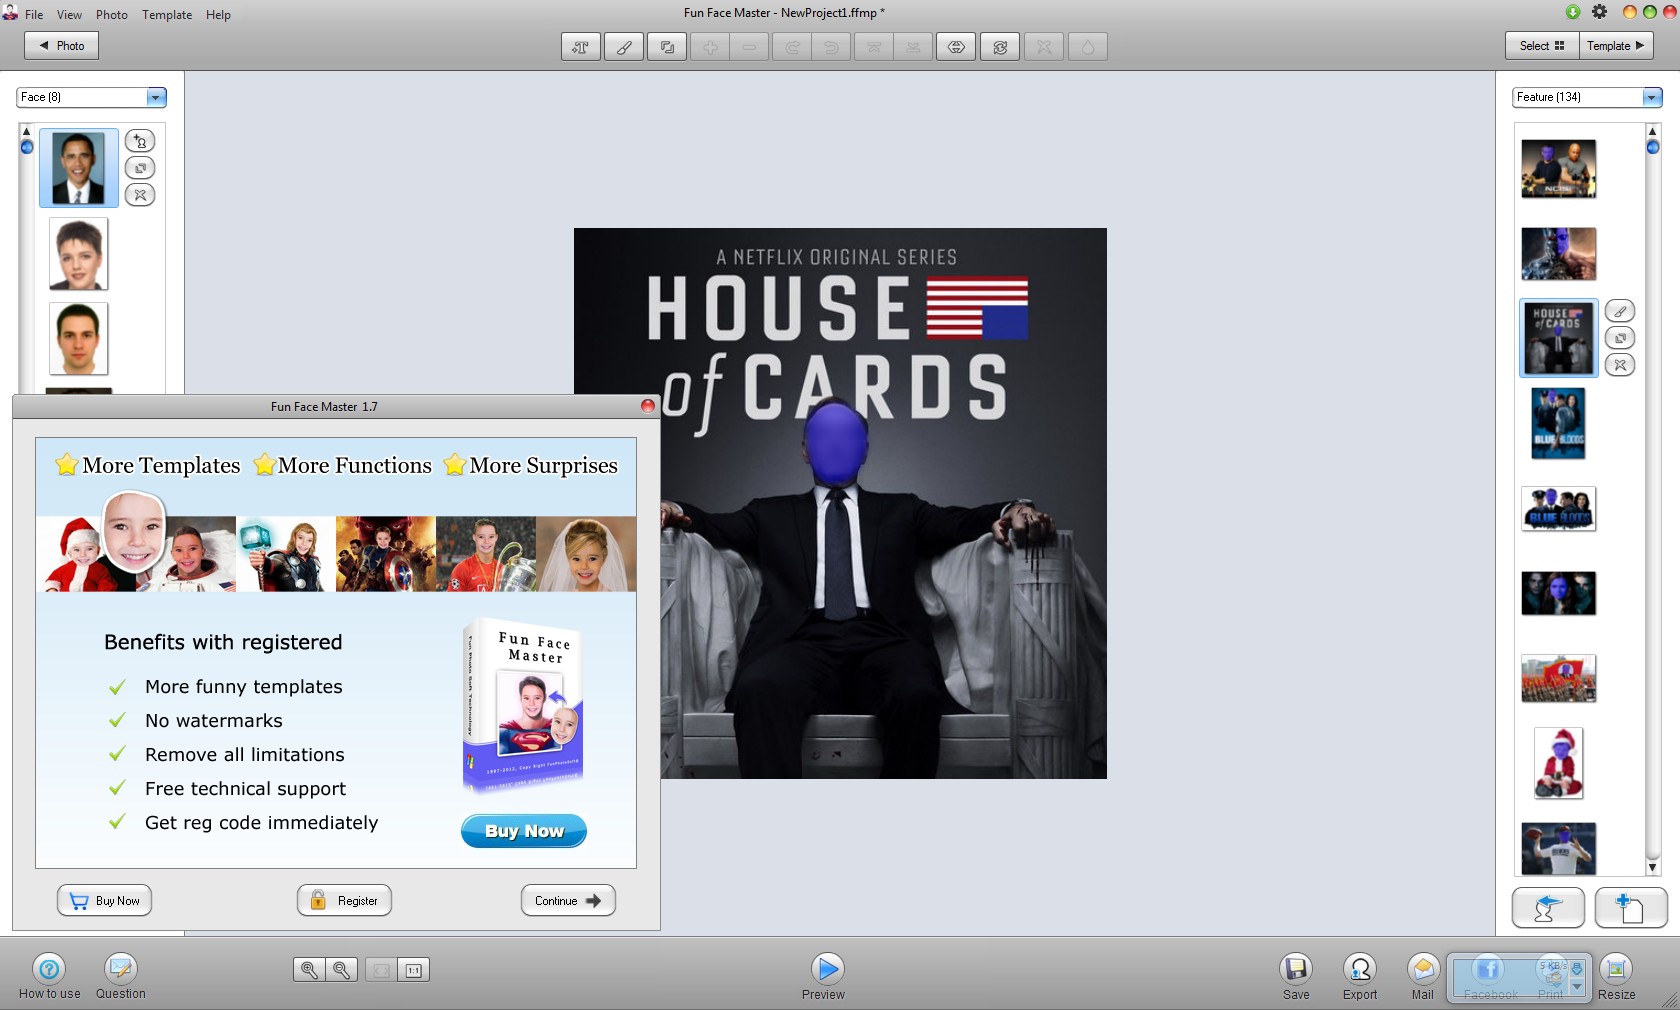Screen dimensions: 1680x1010
Task: Select the Santa baby template thumbnail
Action: click(1559, 763)
